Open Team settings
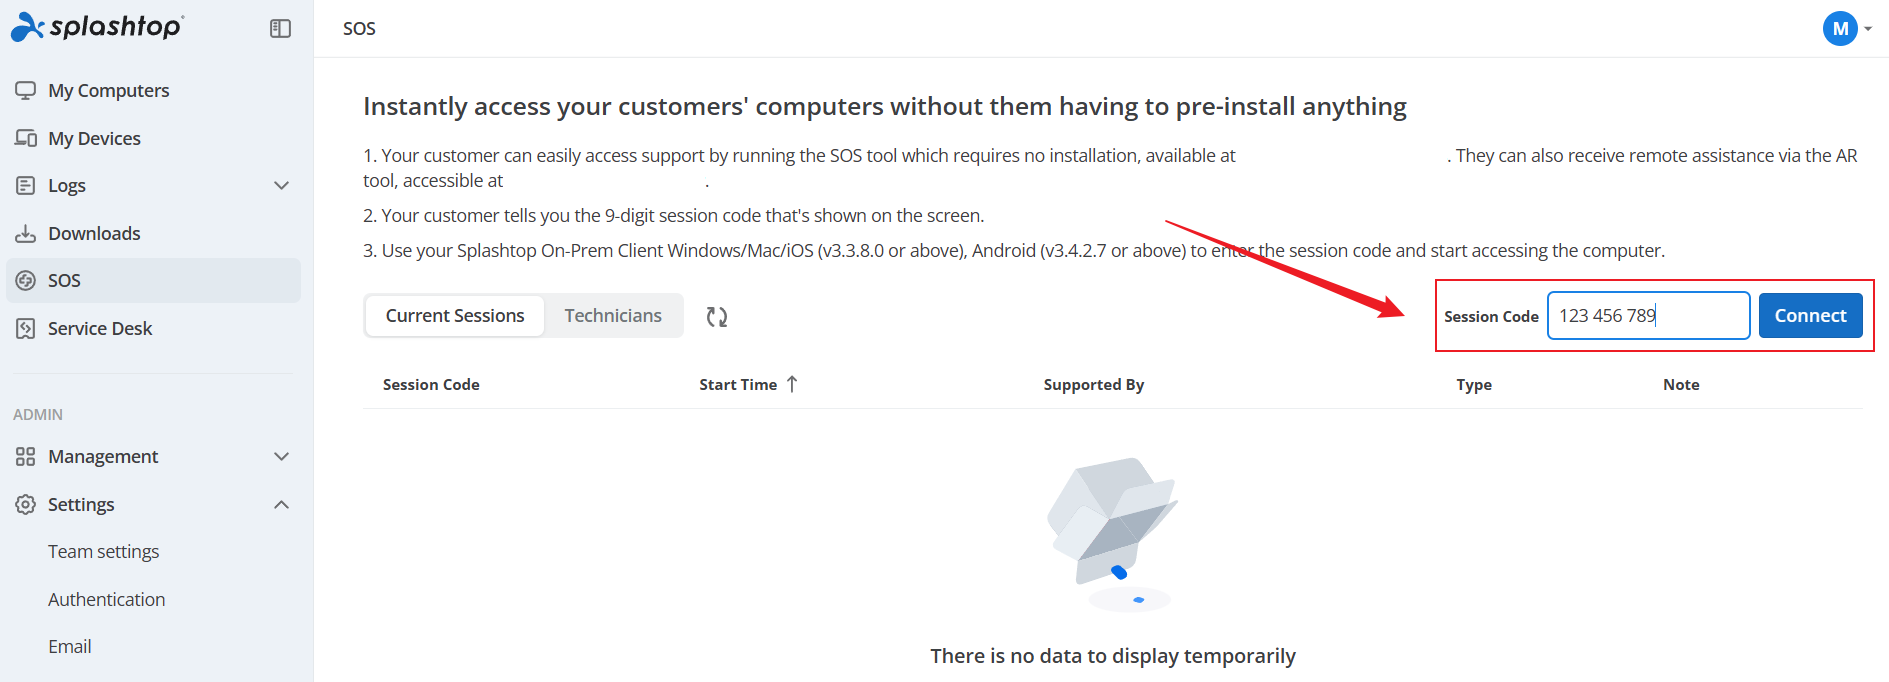The image size is (1889, 682). [103, 550]
